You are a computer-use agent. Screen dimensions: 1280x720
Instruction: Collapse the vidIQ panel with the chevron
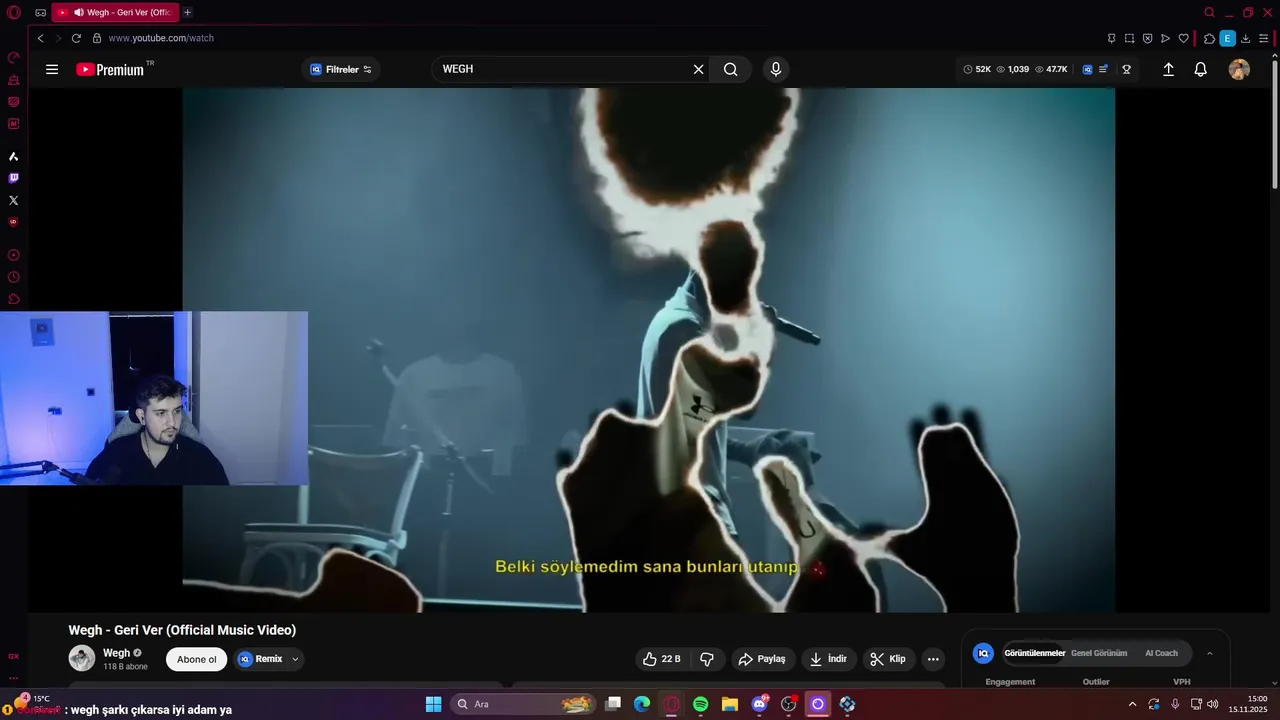pyautogui.click(x=1209, y=653)
